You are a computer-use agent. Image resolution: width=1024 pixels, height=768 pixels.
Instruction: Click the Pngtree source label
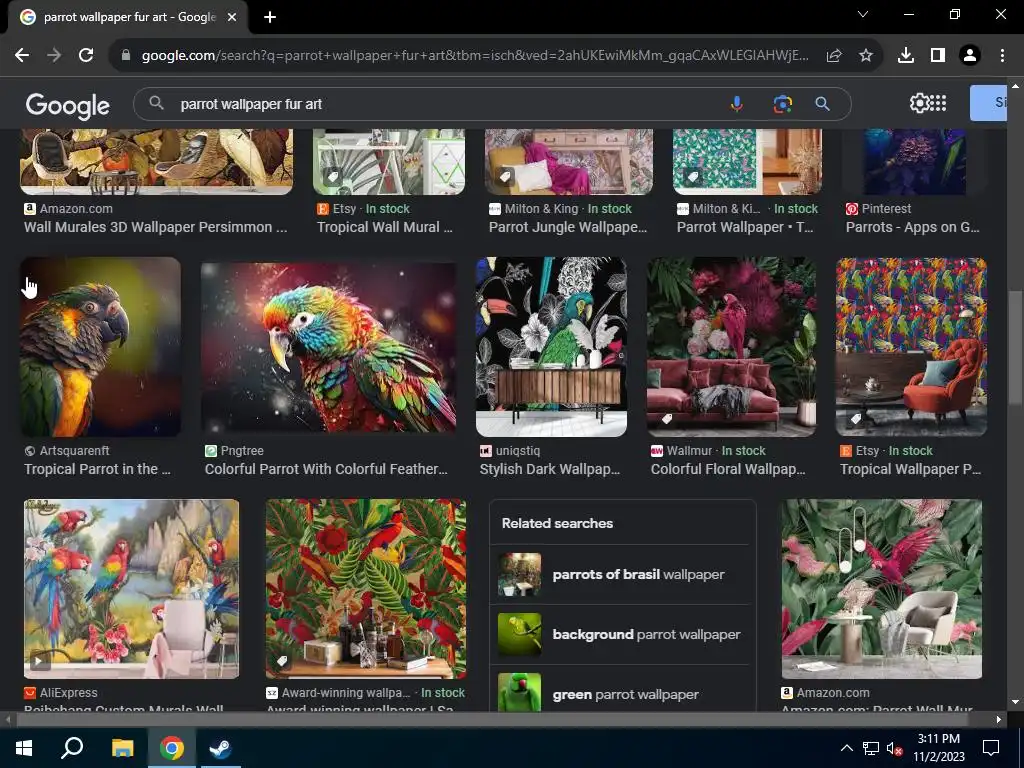coord(242,451)
